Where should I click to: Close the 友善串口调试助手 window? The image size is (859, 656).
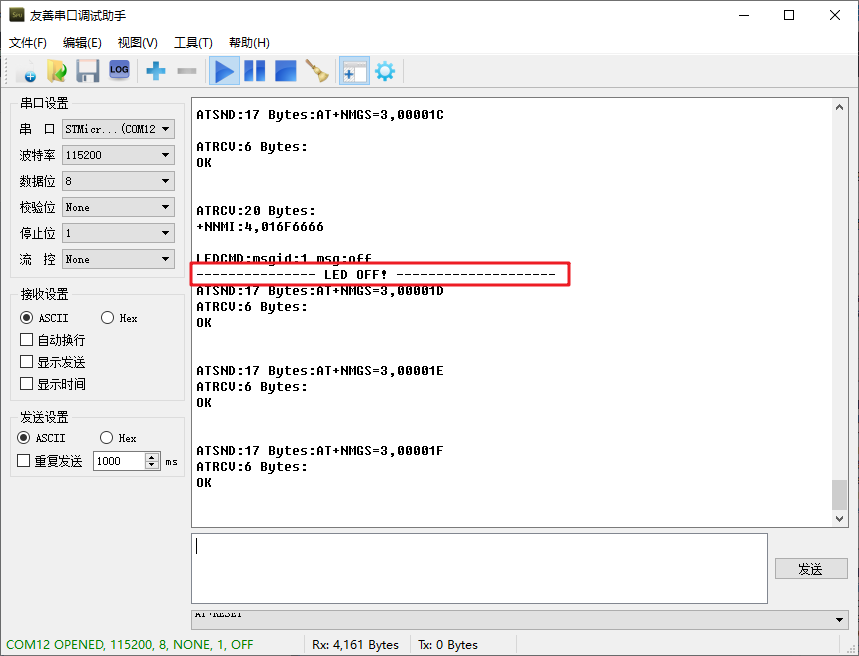[x=835, y=15]
